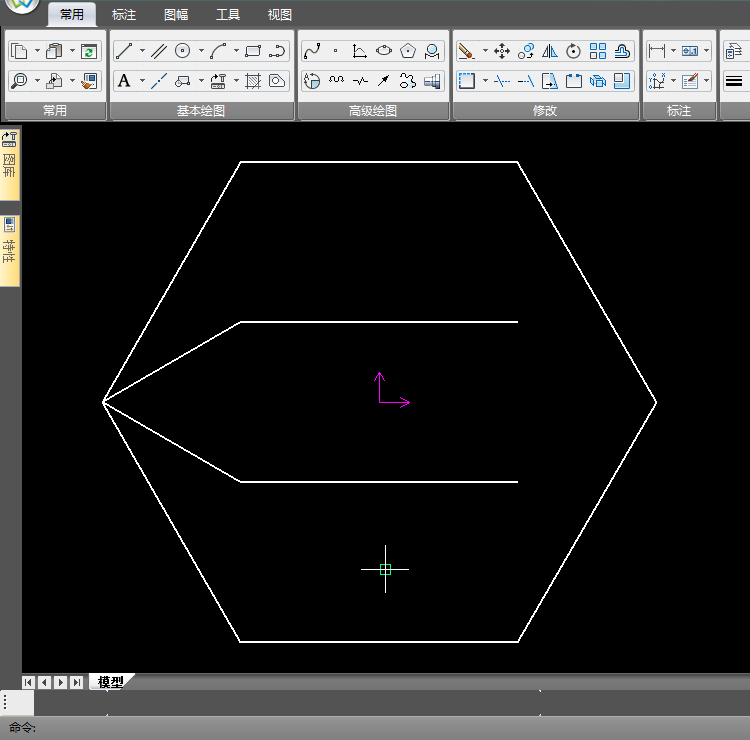Open the Linear dimension dropdown arrow
The height and width of the screenshot is (740, 750).
(673, 50)
